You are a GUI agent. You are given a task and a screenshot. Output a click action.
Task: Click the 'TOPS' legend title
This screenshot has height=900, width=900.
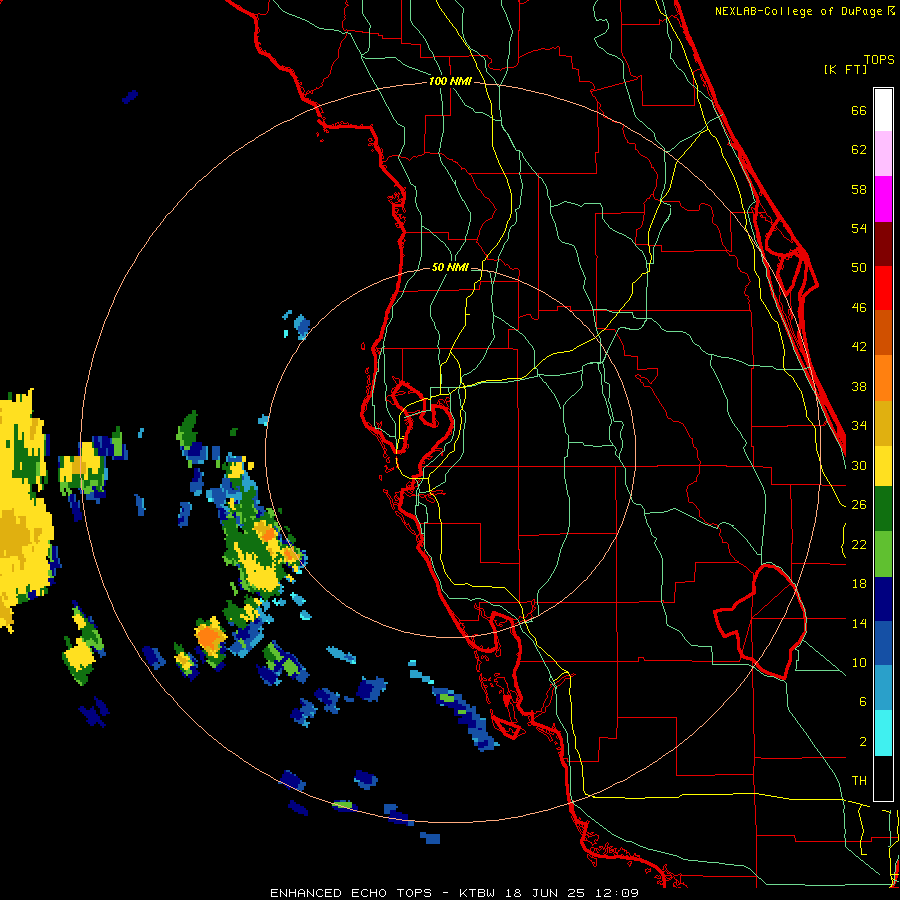[879, 59]
